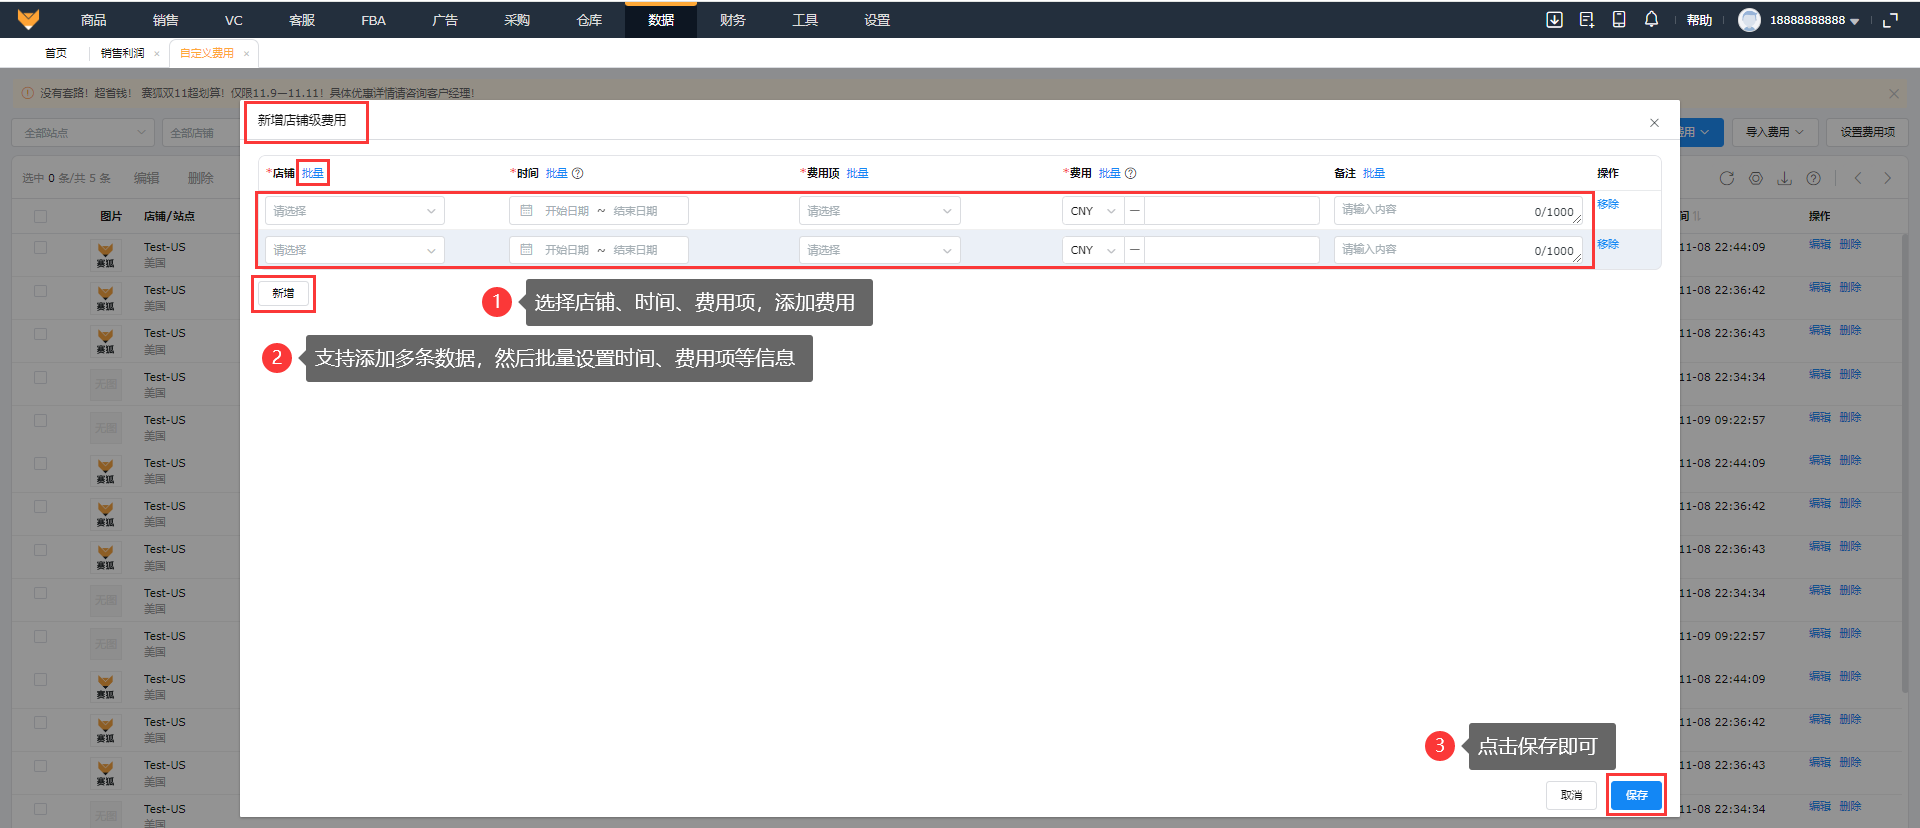Image resolution: width=1920 pixels, height=828 pixels.
Task: Close the 新增店铺级费用 dialog with the X
Action: coord(1654,123)
